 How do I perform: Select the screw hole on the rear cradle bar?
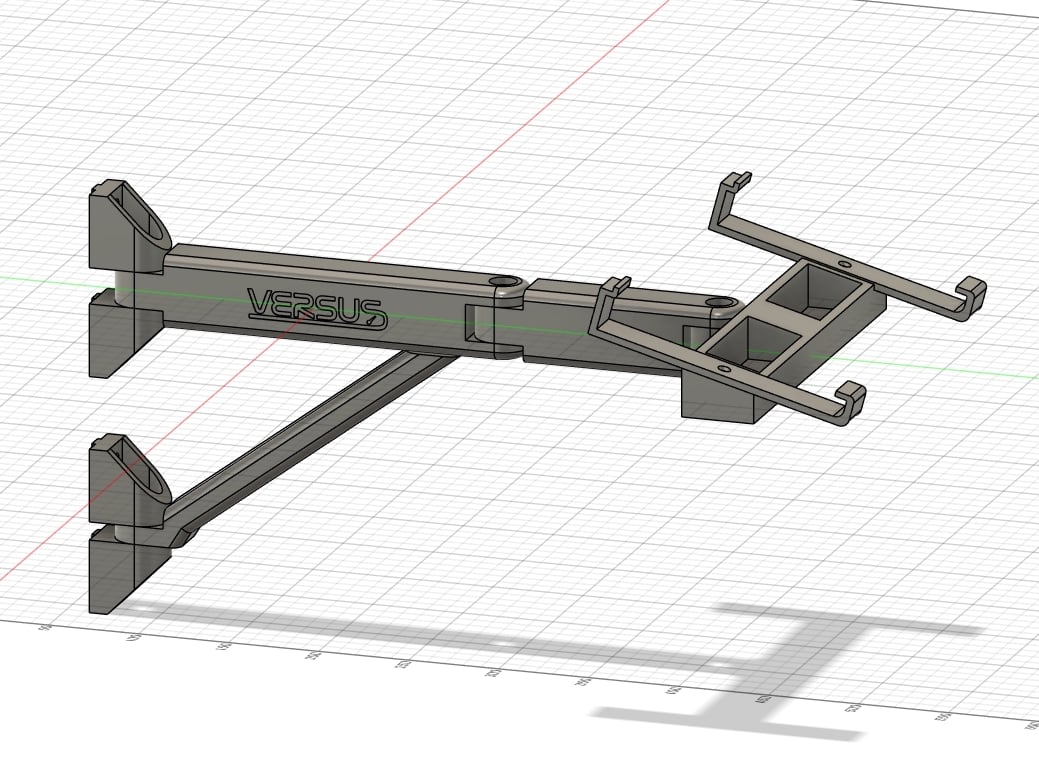(844, 263)
